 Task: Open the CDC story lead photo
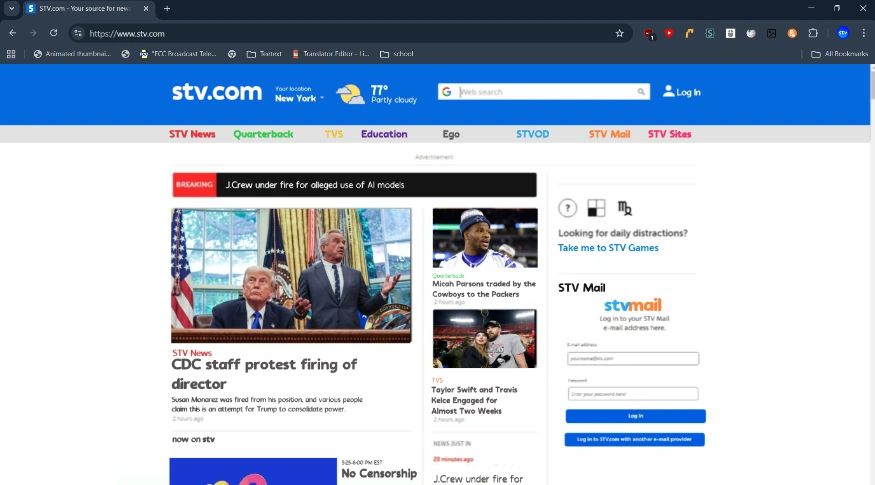[x=291, y=276]
